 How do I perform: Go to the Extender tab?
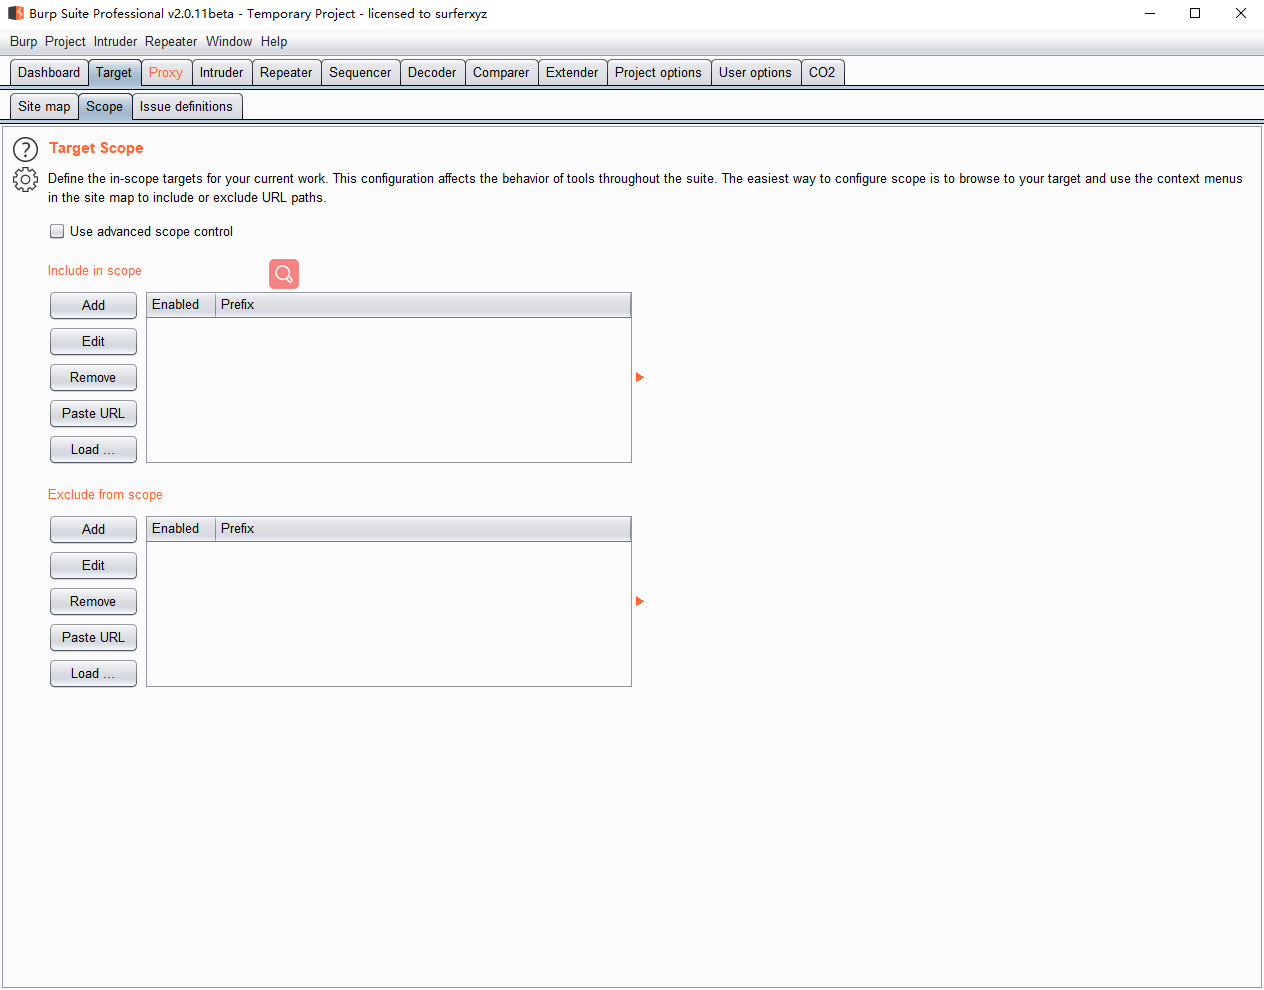tap(572, 72)
